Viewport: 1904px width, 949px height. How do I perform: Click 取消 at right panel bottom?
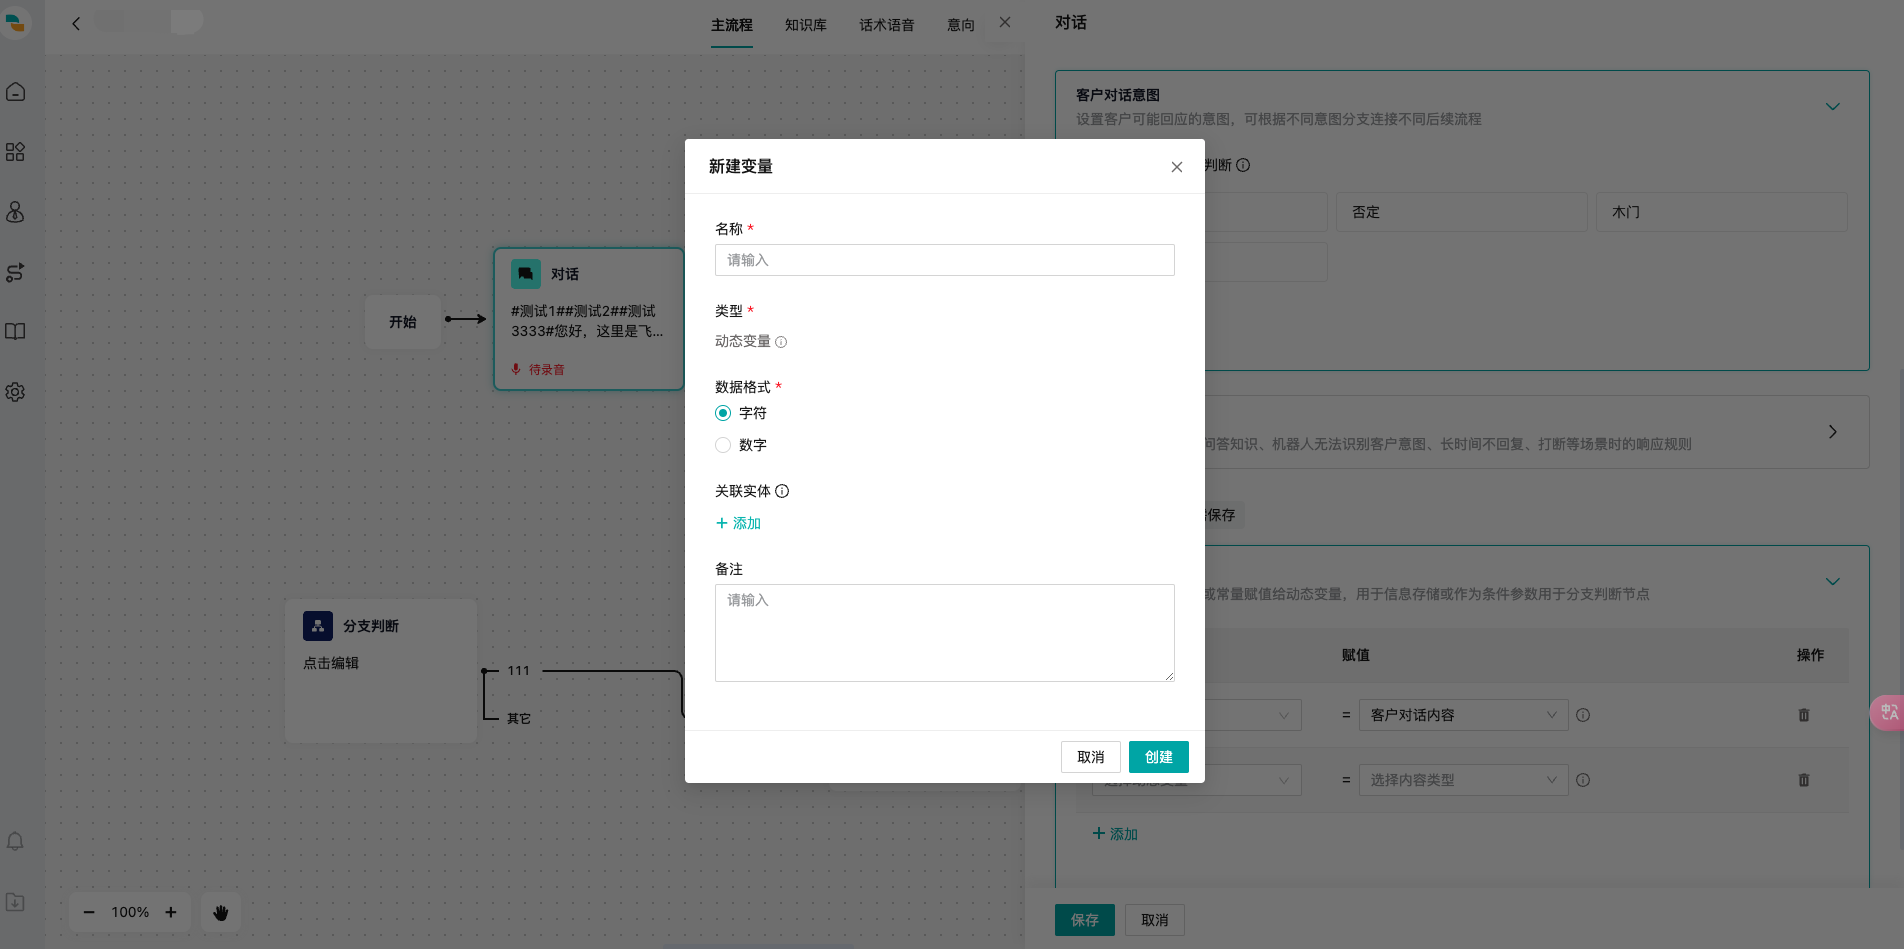1155,920
